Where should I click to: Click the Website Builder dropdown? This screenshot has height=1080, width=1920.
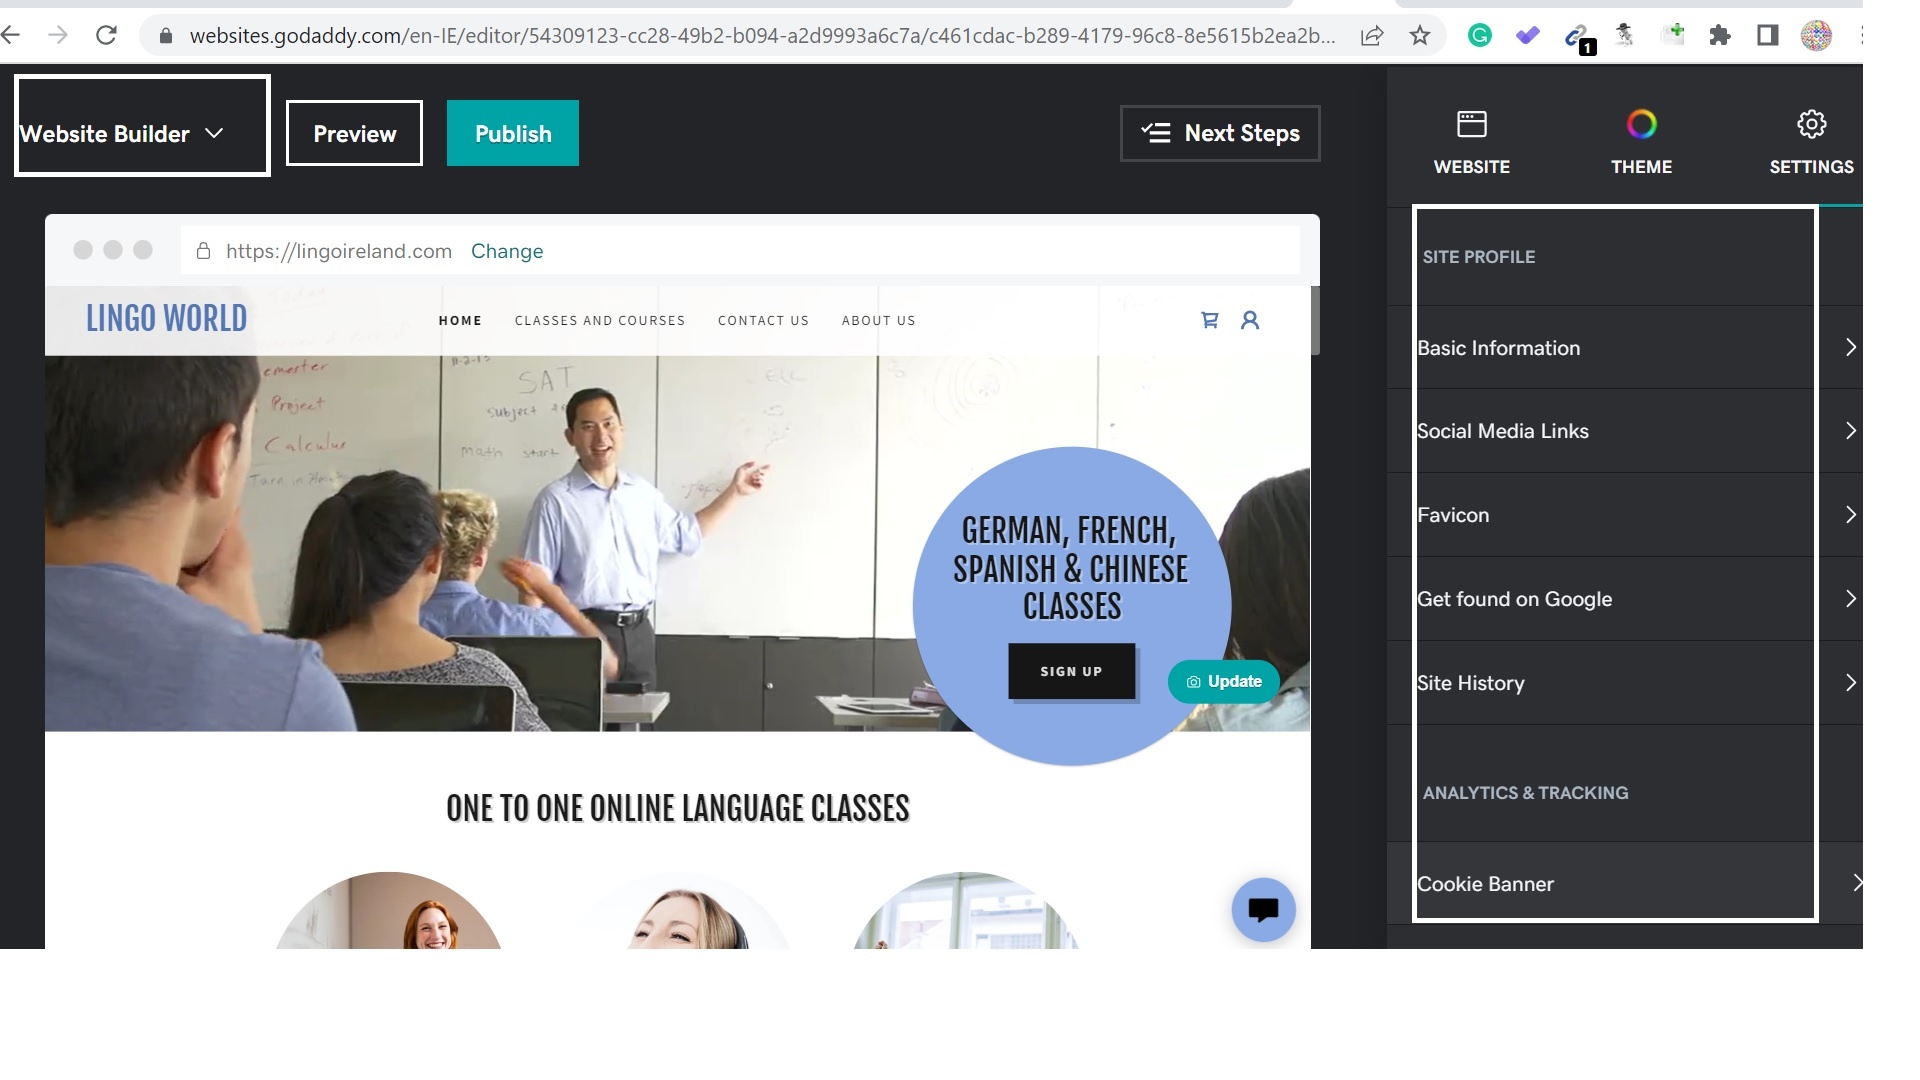pyautogui.click(x=120, y=132)
